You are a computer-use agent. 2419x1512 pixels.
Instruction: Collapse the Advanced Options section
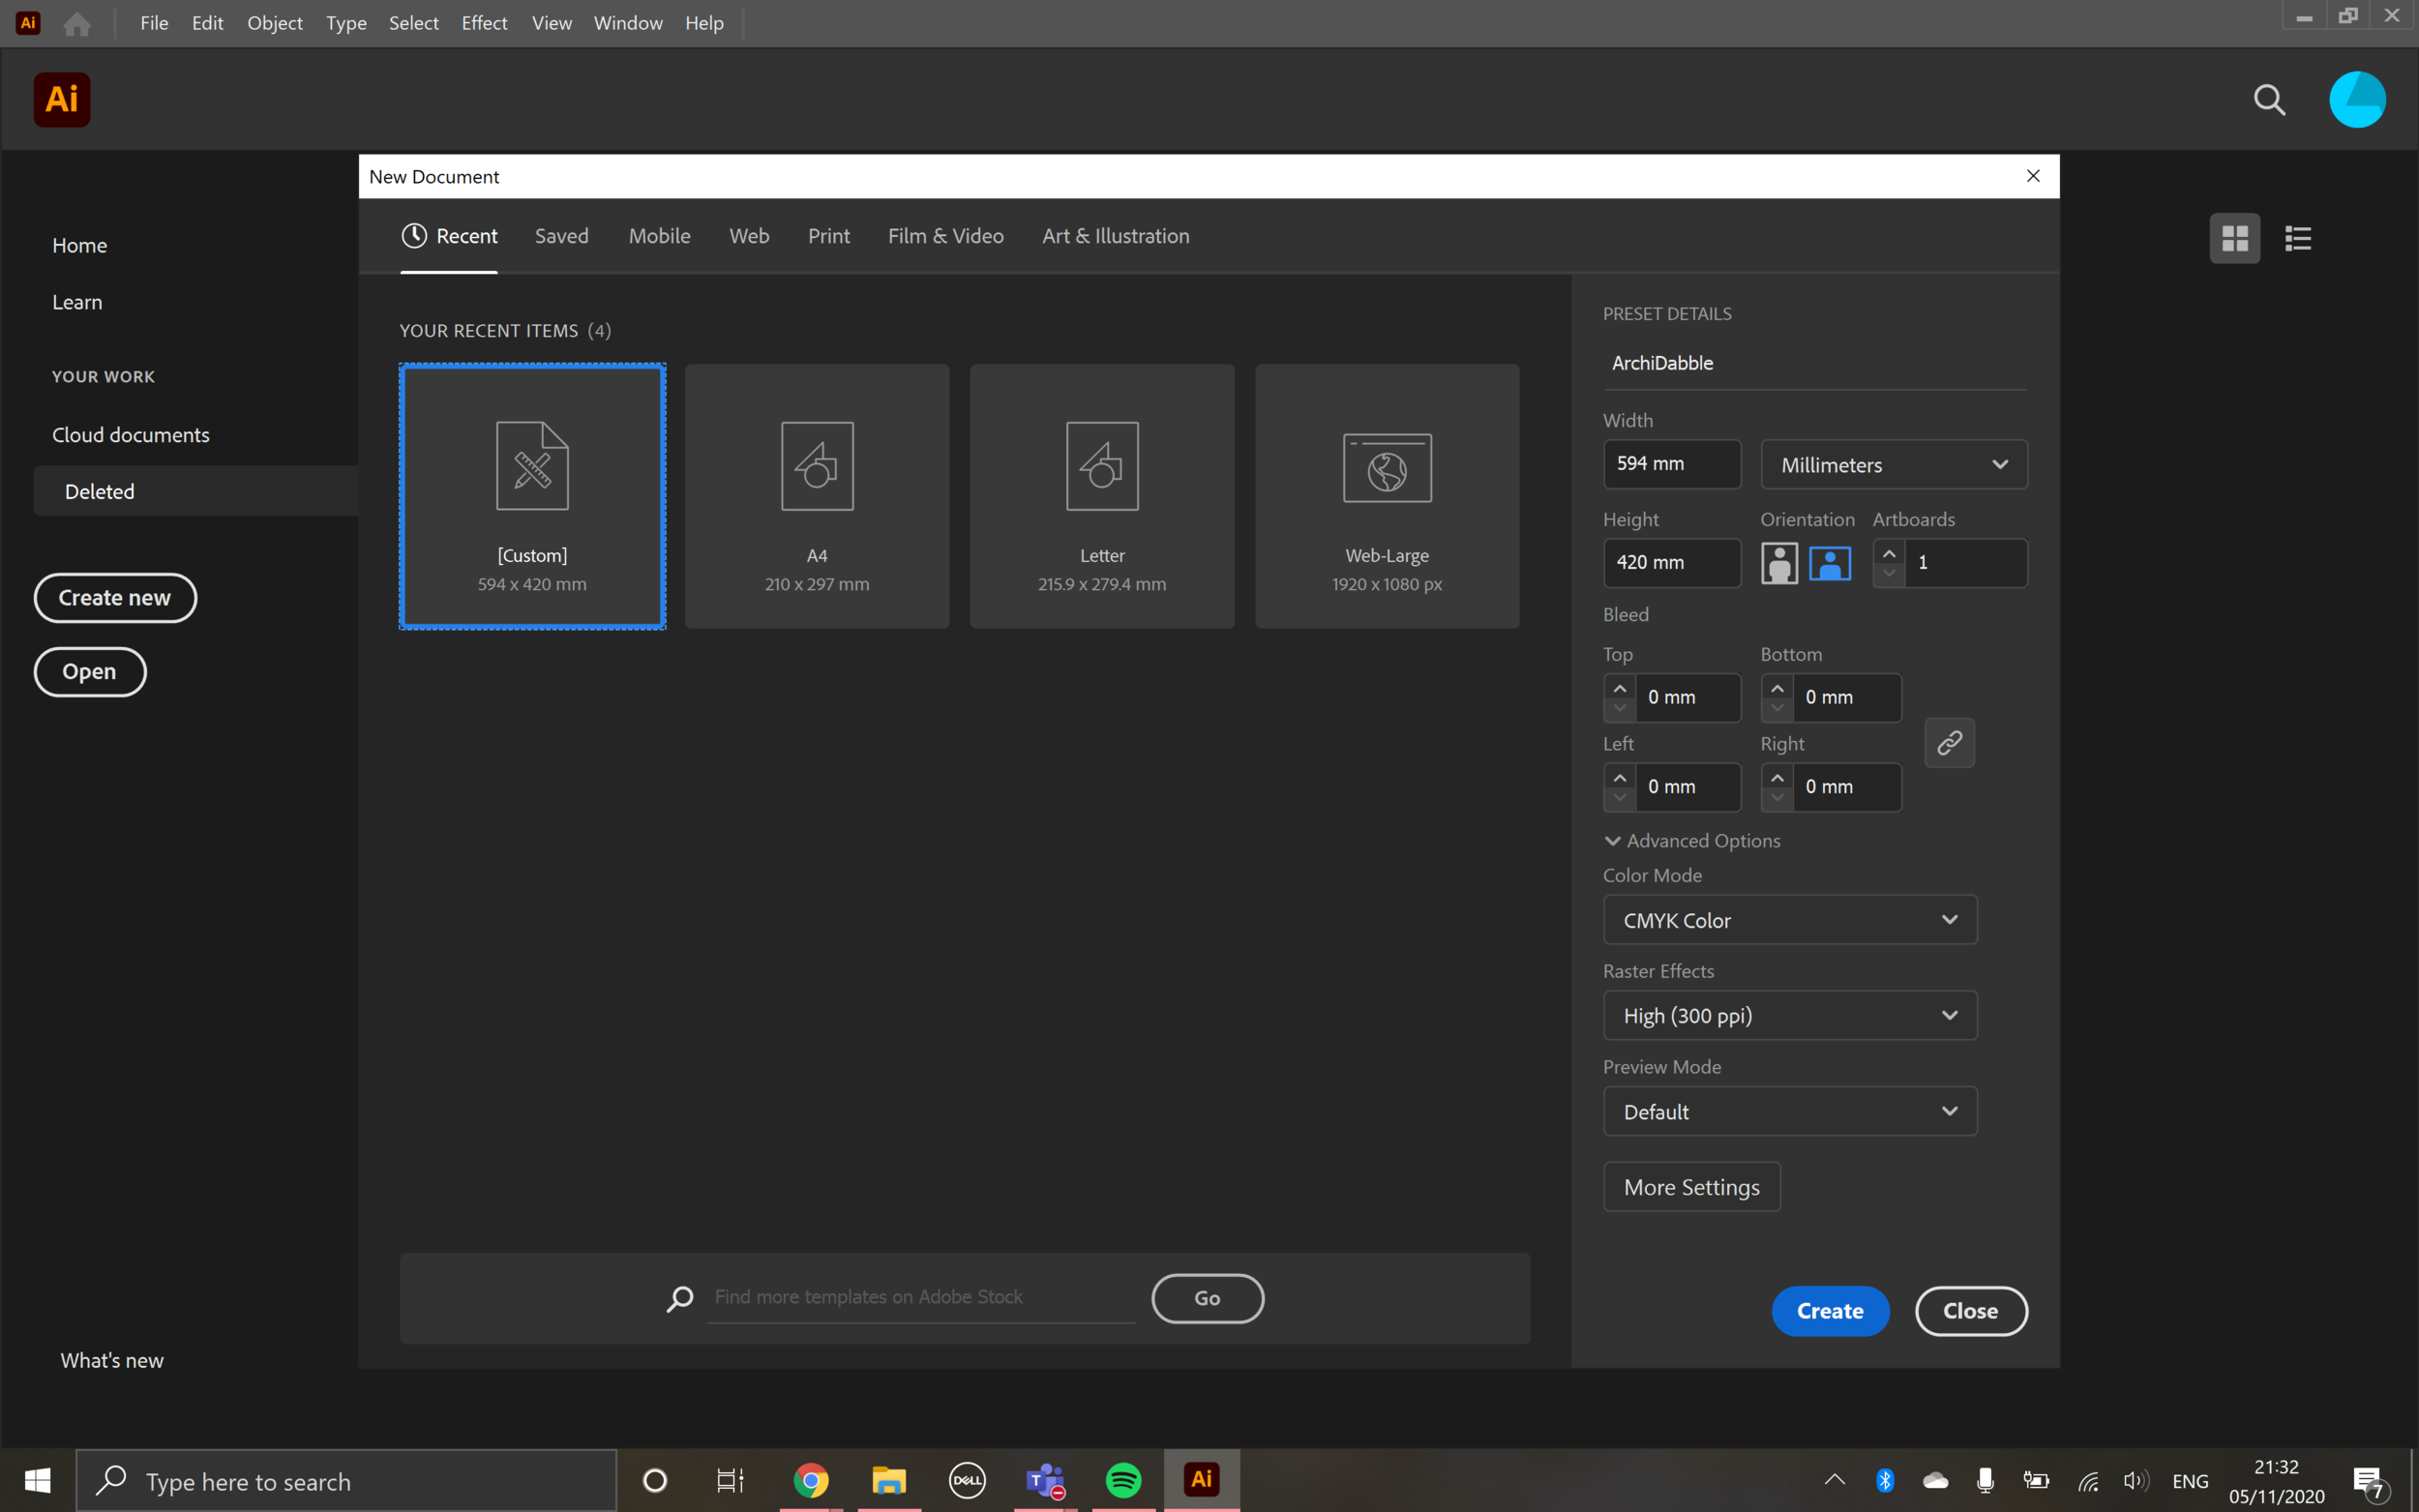[1693, 841]
